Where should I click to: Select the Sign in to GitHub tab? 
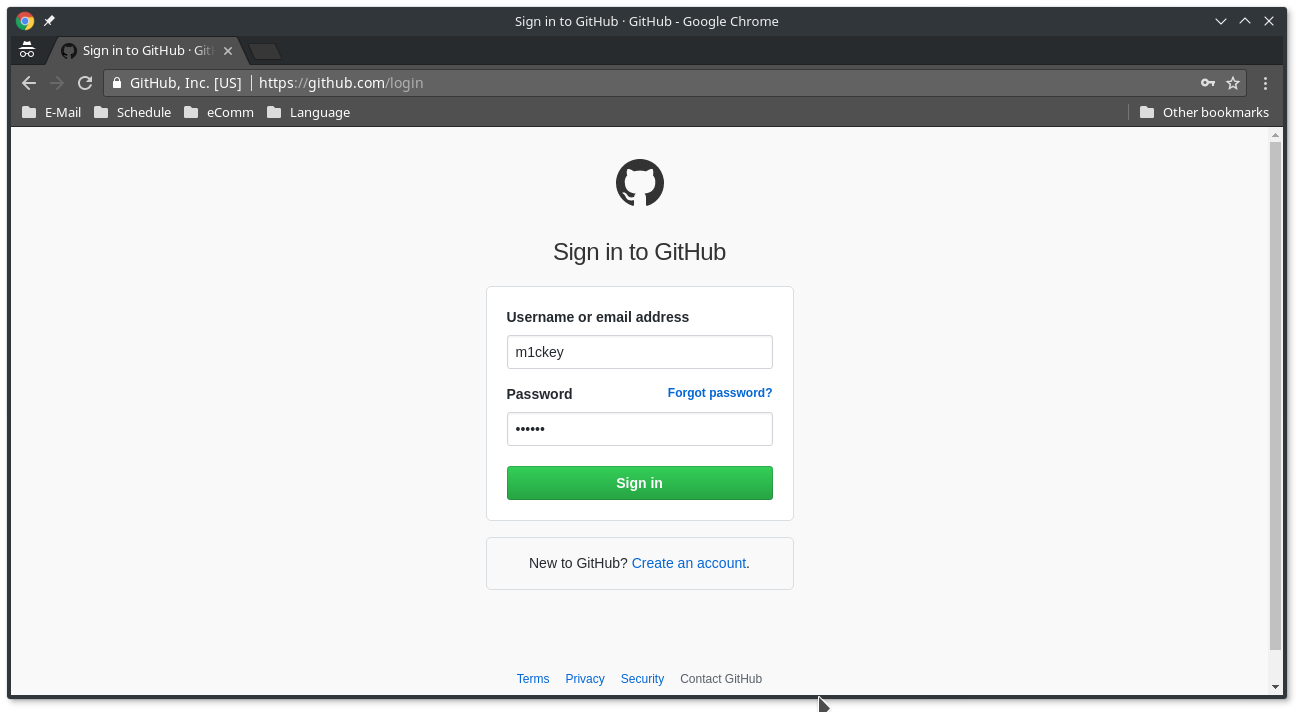(140, 51)
